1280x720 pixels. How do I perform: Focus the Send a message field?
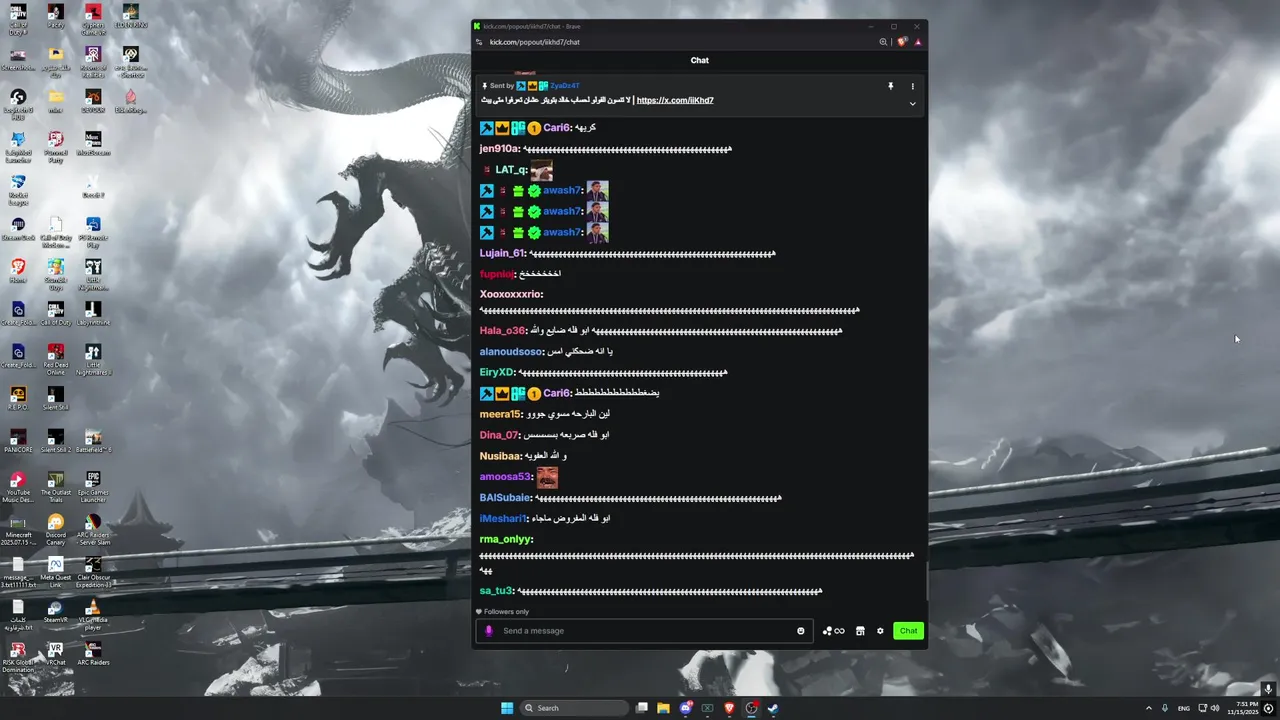[644, 631]
